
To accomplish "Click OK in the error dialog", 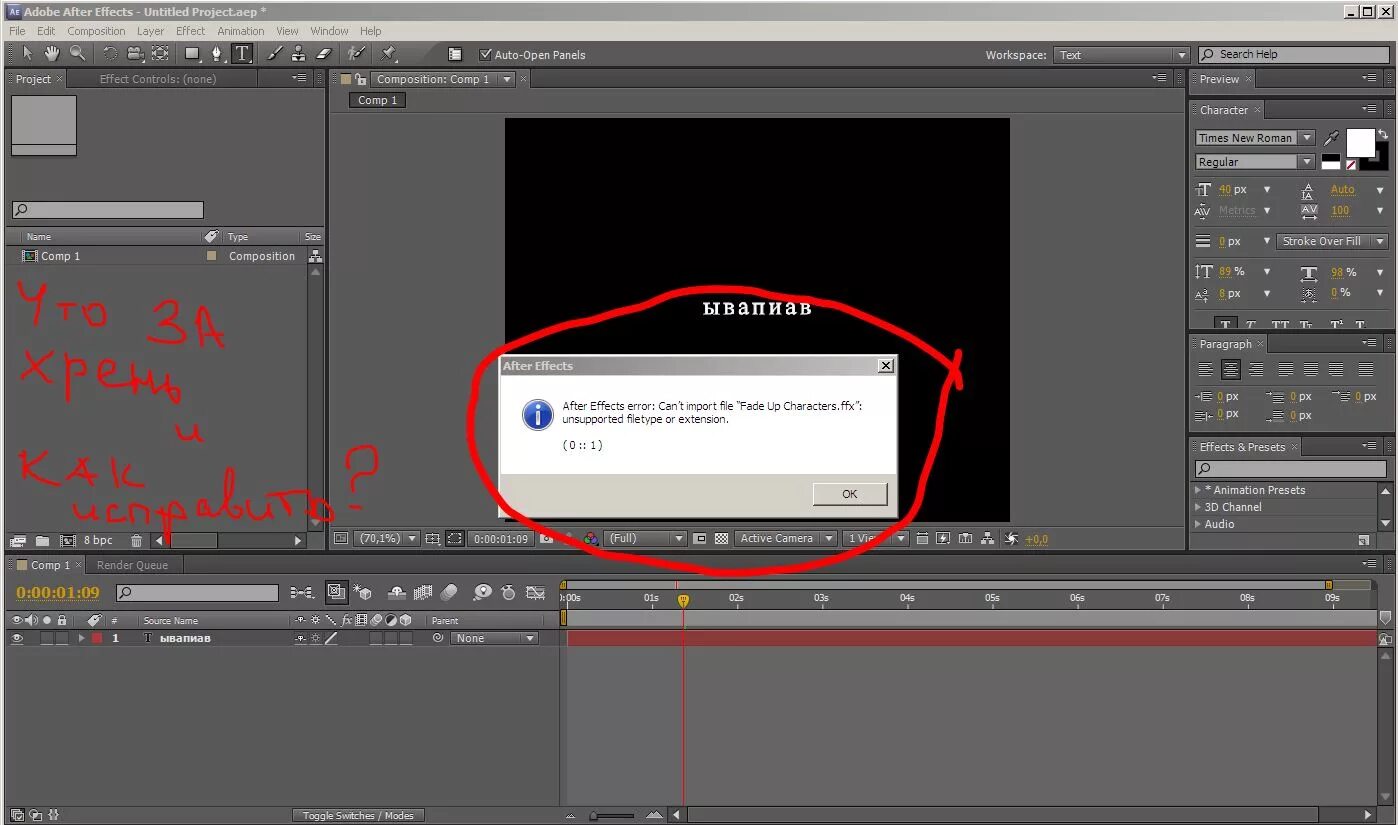I will [x=849, y=494].
